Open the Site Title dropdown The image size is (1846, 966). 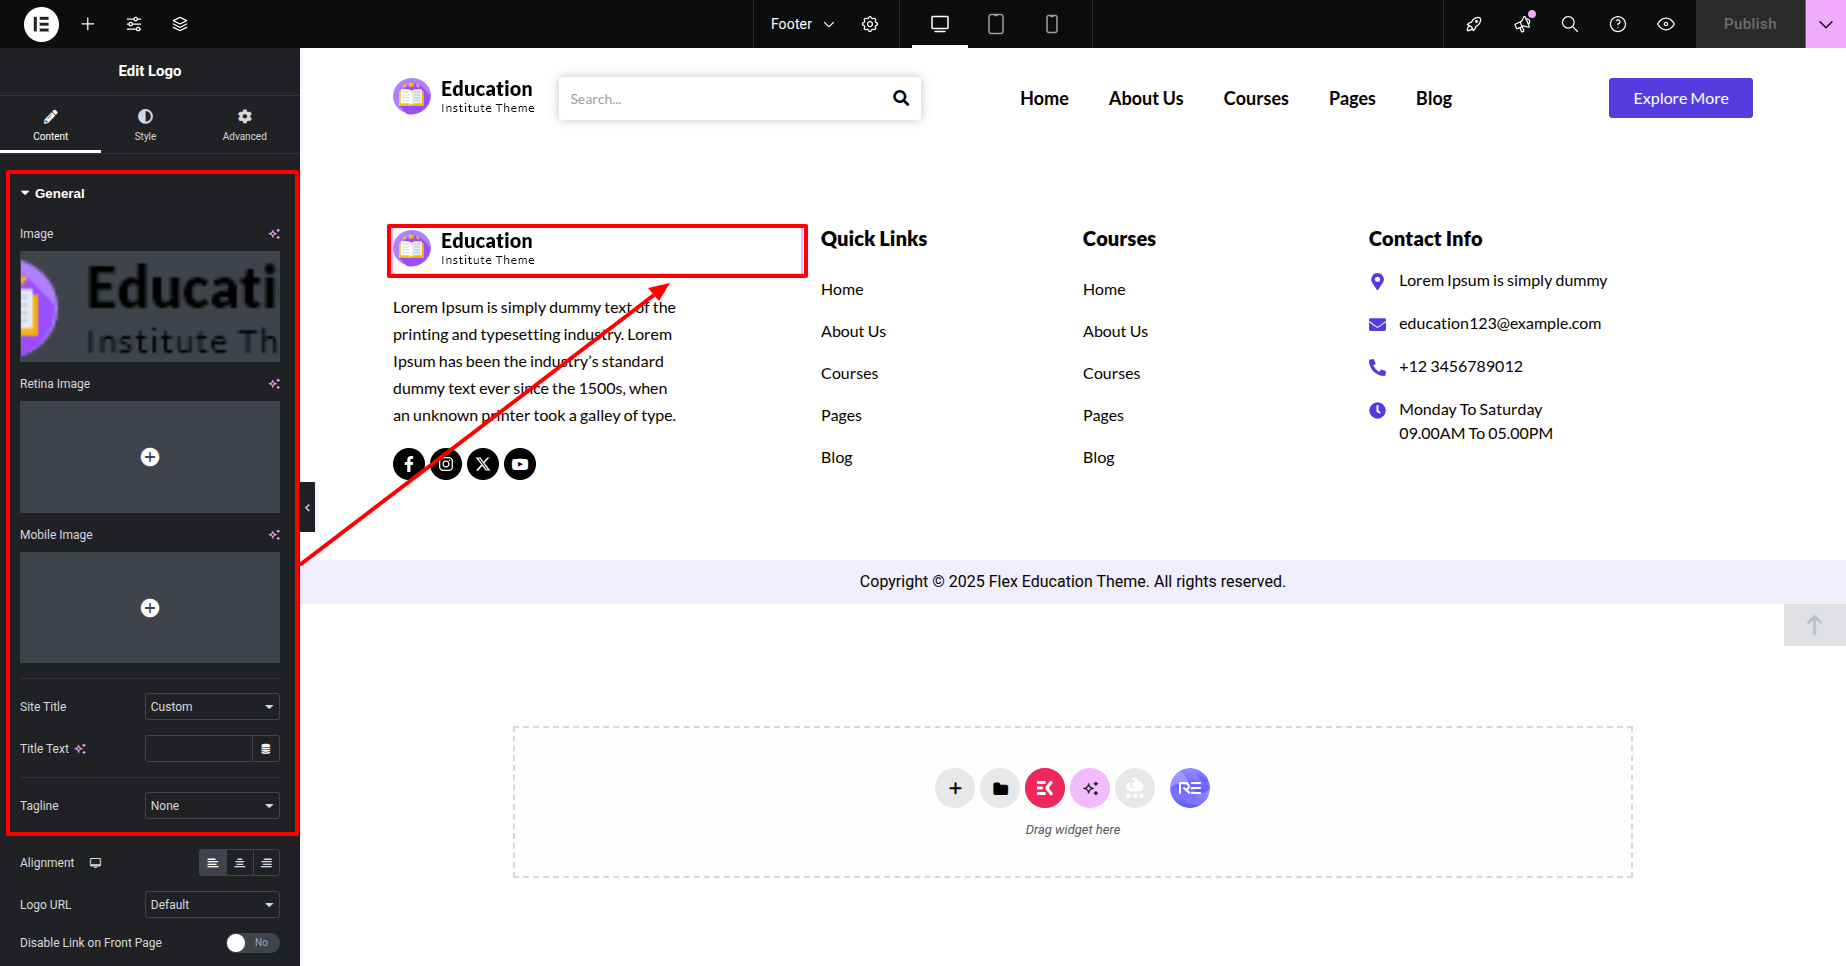[x=212, y=707]
